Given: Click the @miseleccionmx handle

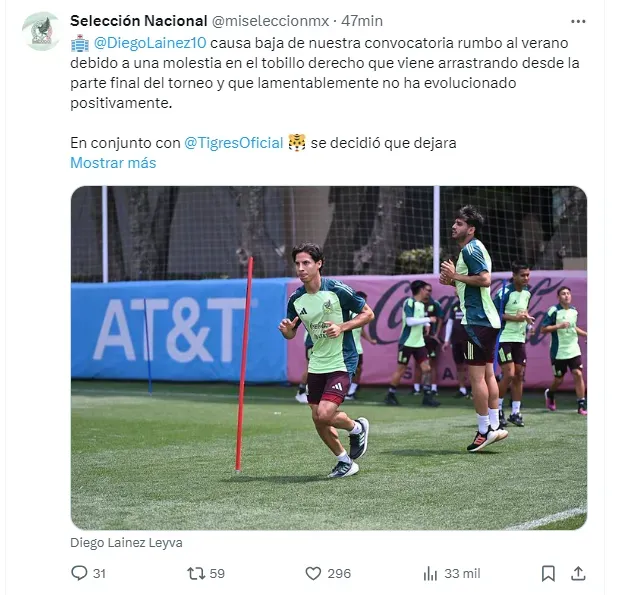Looking at the screenshot, I should [x=270, y=21].
